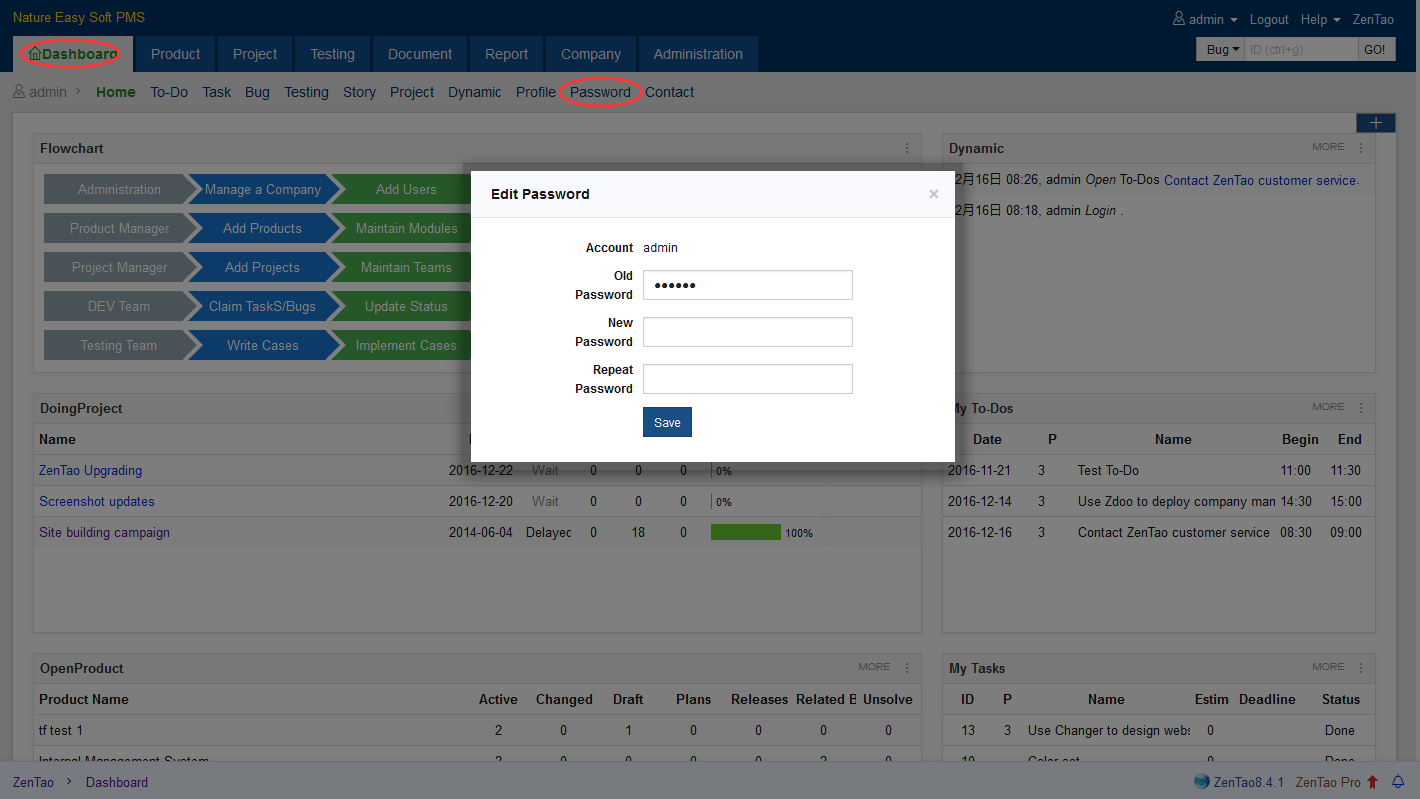Image resolution: width=1420 pixels, height=799 pixels.
Task: Open the Dynamic panel three-dot menu
Action: pos(1361,148)
